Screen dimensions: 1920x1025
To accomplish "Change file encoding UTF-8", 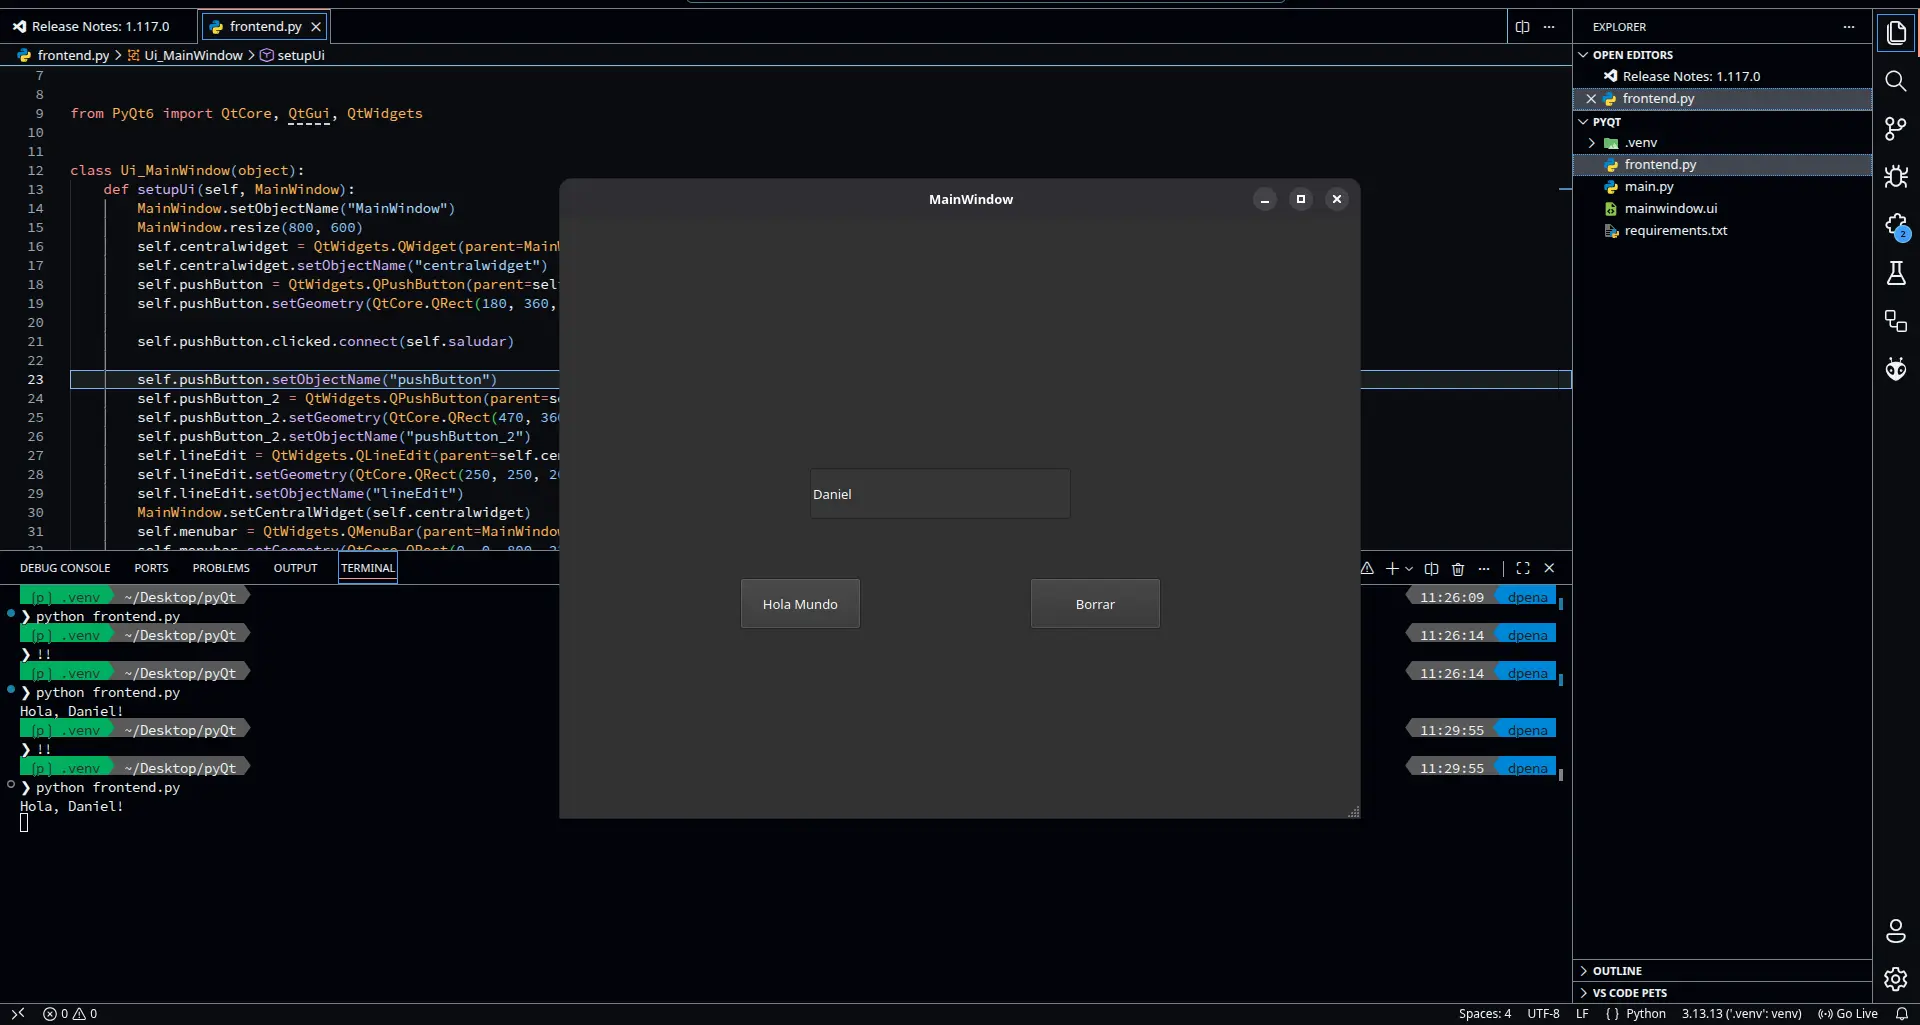I will click(x=1543, y=1013).
